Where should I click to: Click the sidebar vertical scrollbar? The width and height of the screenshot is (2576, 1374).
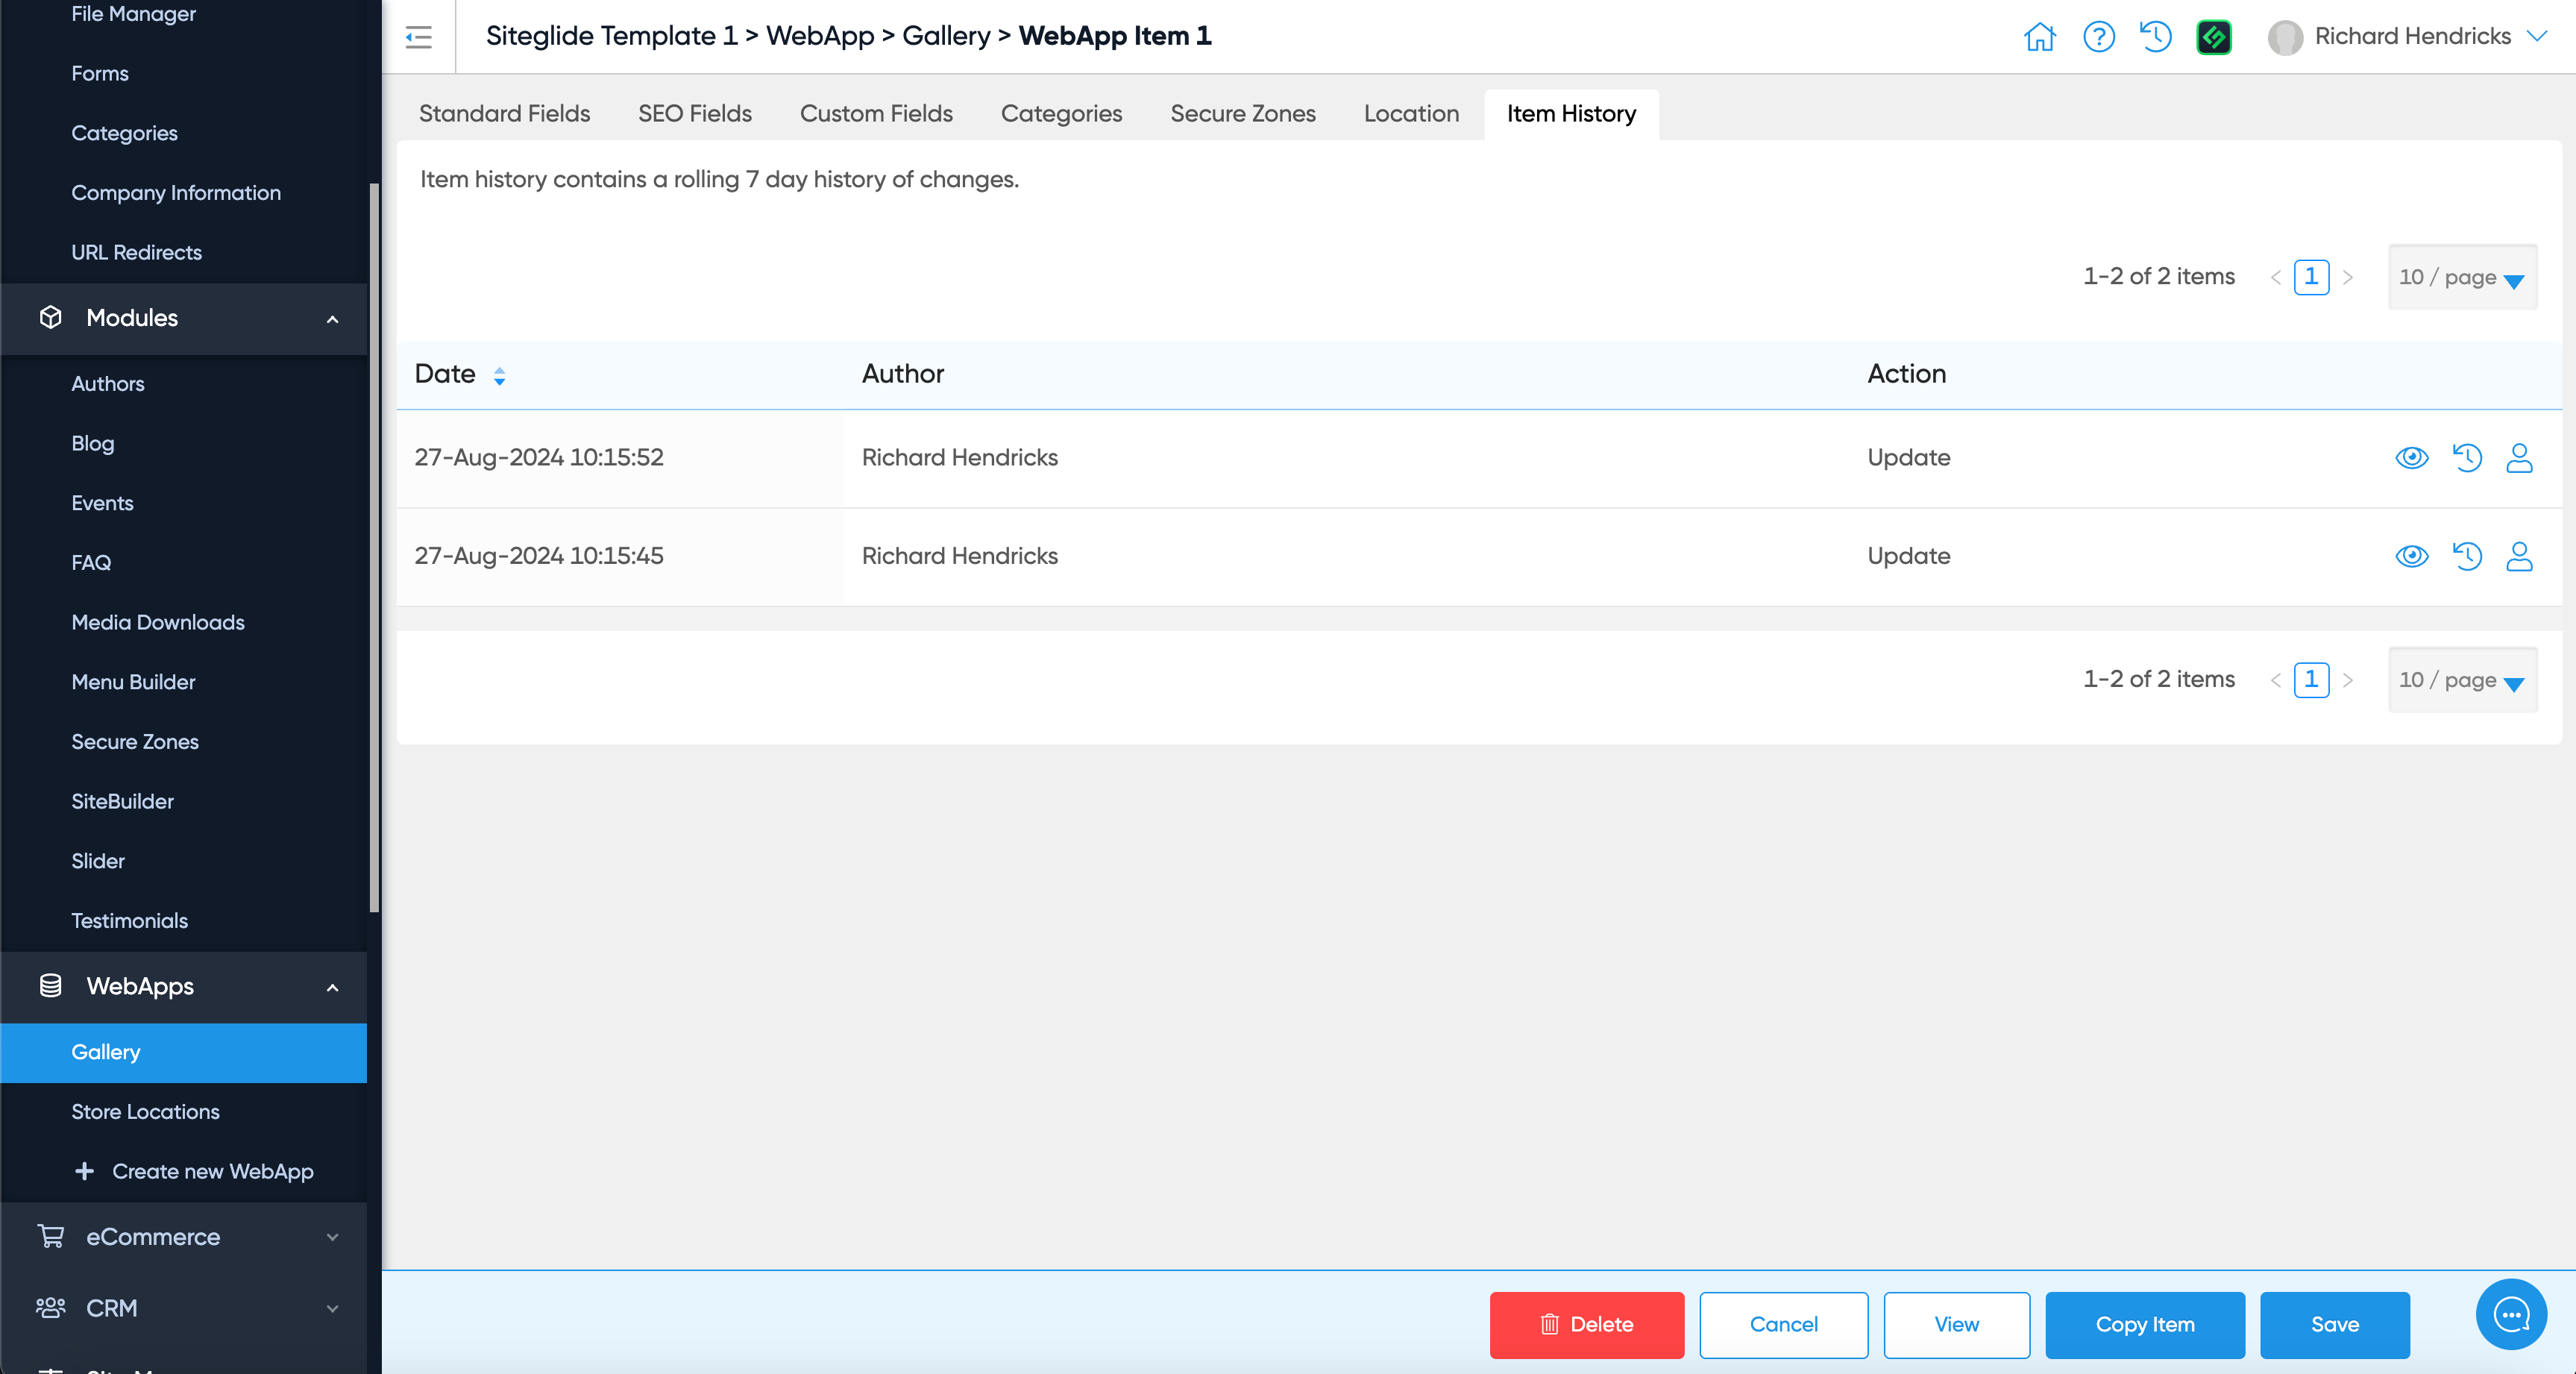tap(374, 548)
